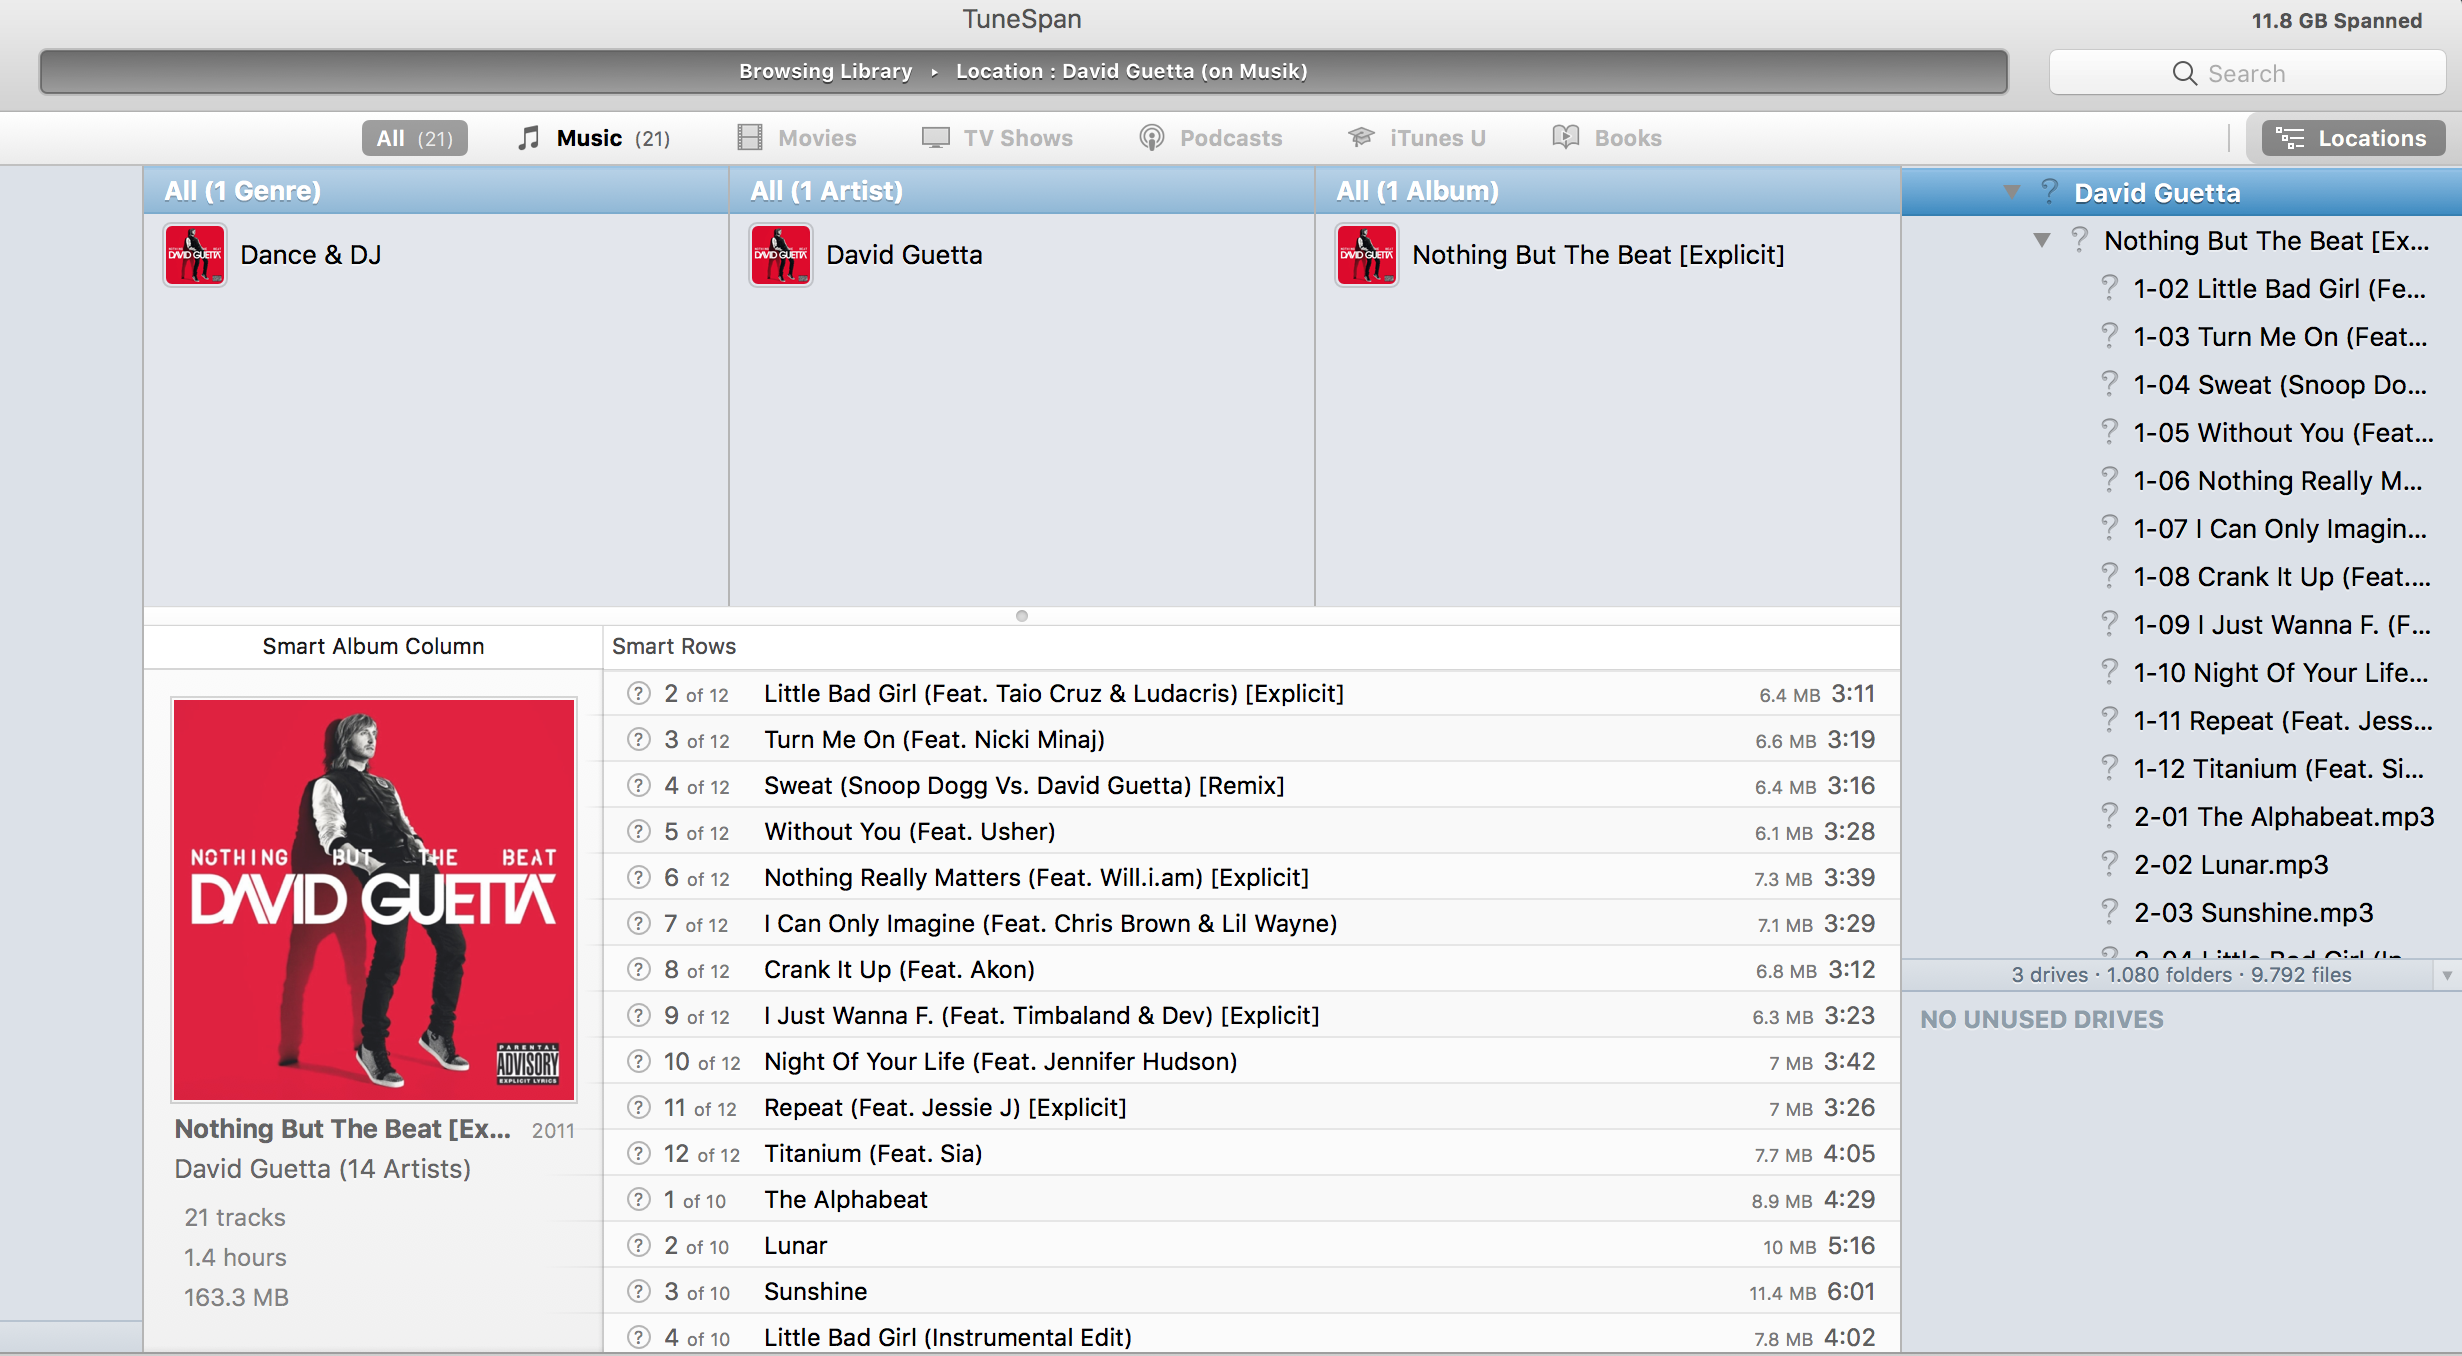Screen dimensions: 2462x1356
Task: Click the Podcasts icon
Action: pyautogui.click(x=1151, y=138)
